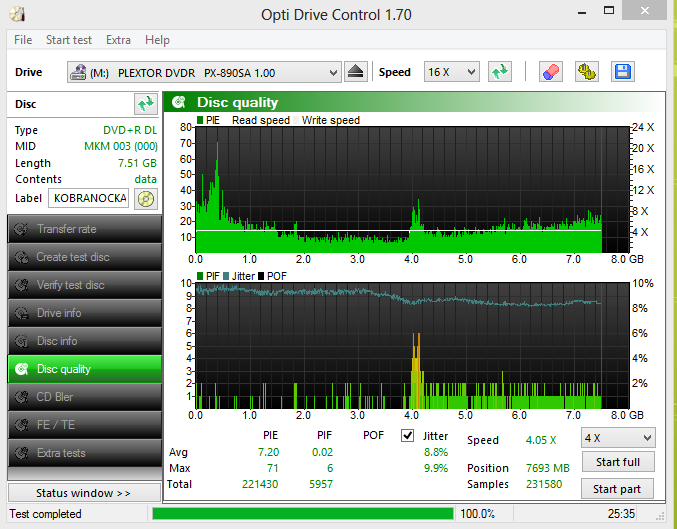Refresh disc info in Disc panel
The height and width of the screenshot is (529, 677).
pos(146,104)
